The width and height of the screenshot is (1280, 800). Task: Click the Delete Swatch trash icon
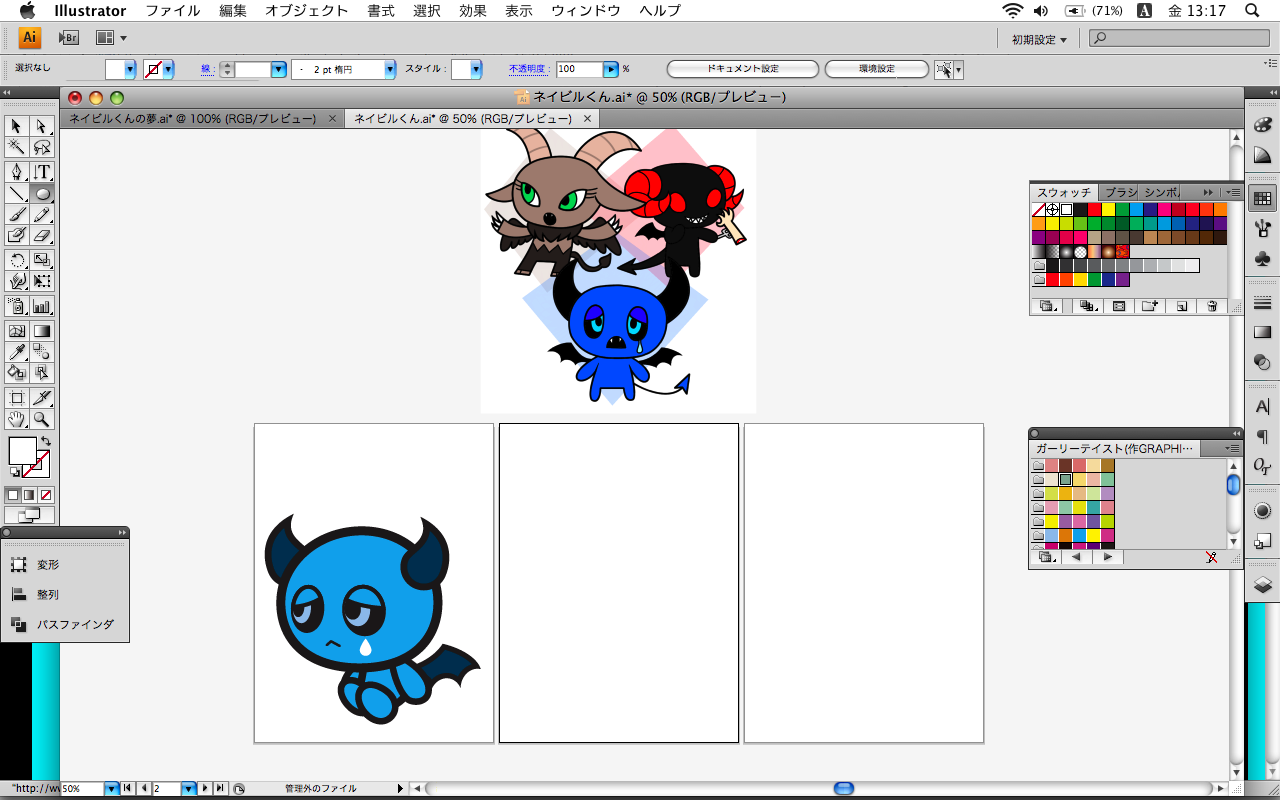point(1212,306)
